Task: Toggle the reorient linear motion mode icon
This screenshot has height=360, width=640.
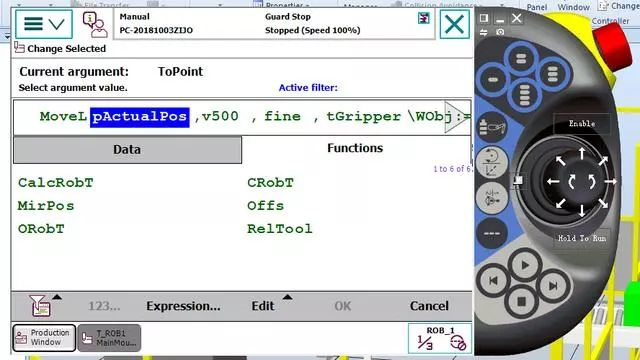Action: coord(492,163)
